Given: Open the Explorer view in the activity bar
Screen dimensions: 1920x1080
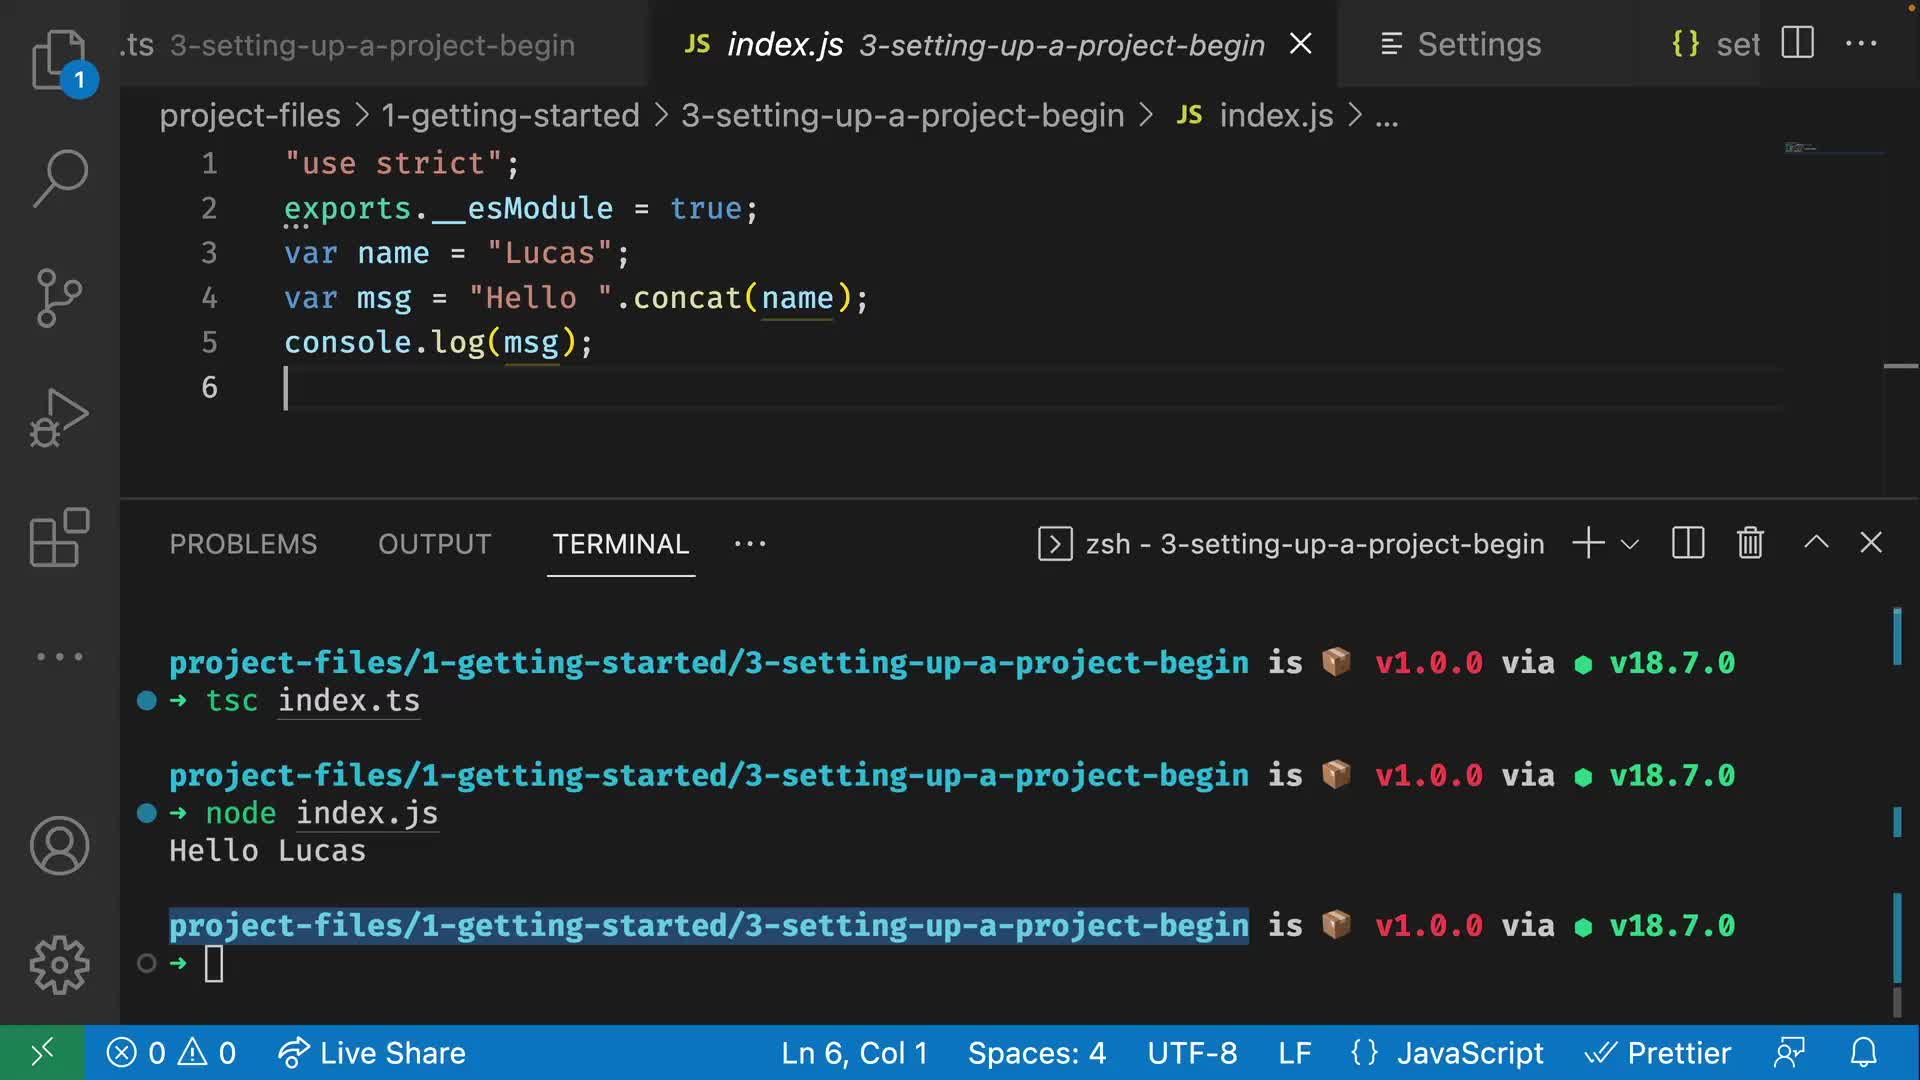Looking at the screenshot, I should (60, 60).
